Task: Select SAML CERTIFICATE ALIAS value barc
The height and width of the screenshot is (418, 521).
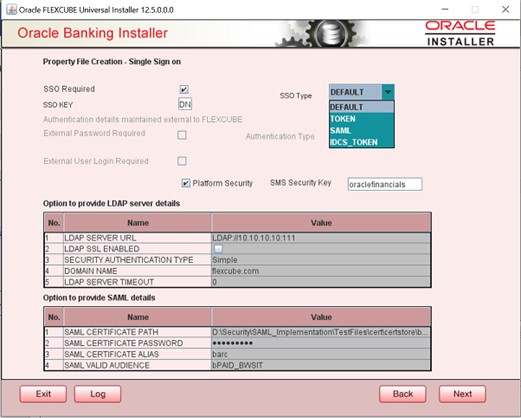Action: click(321, 354)
